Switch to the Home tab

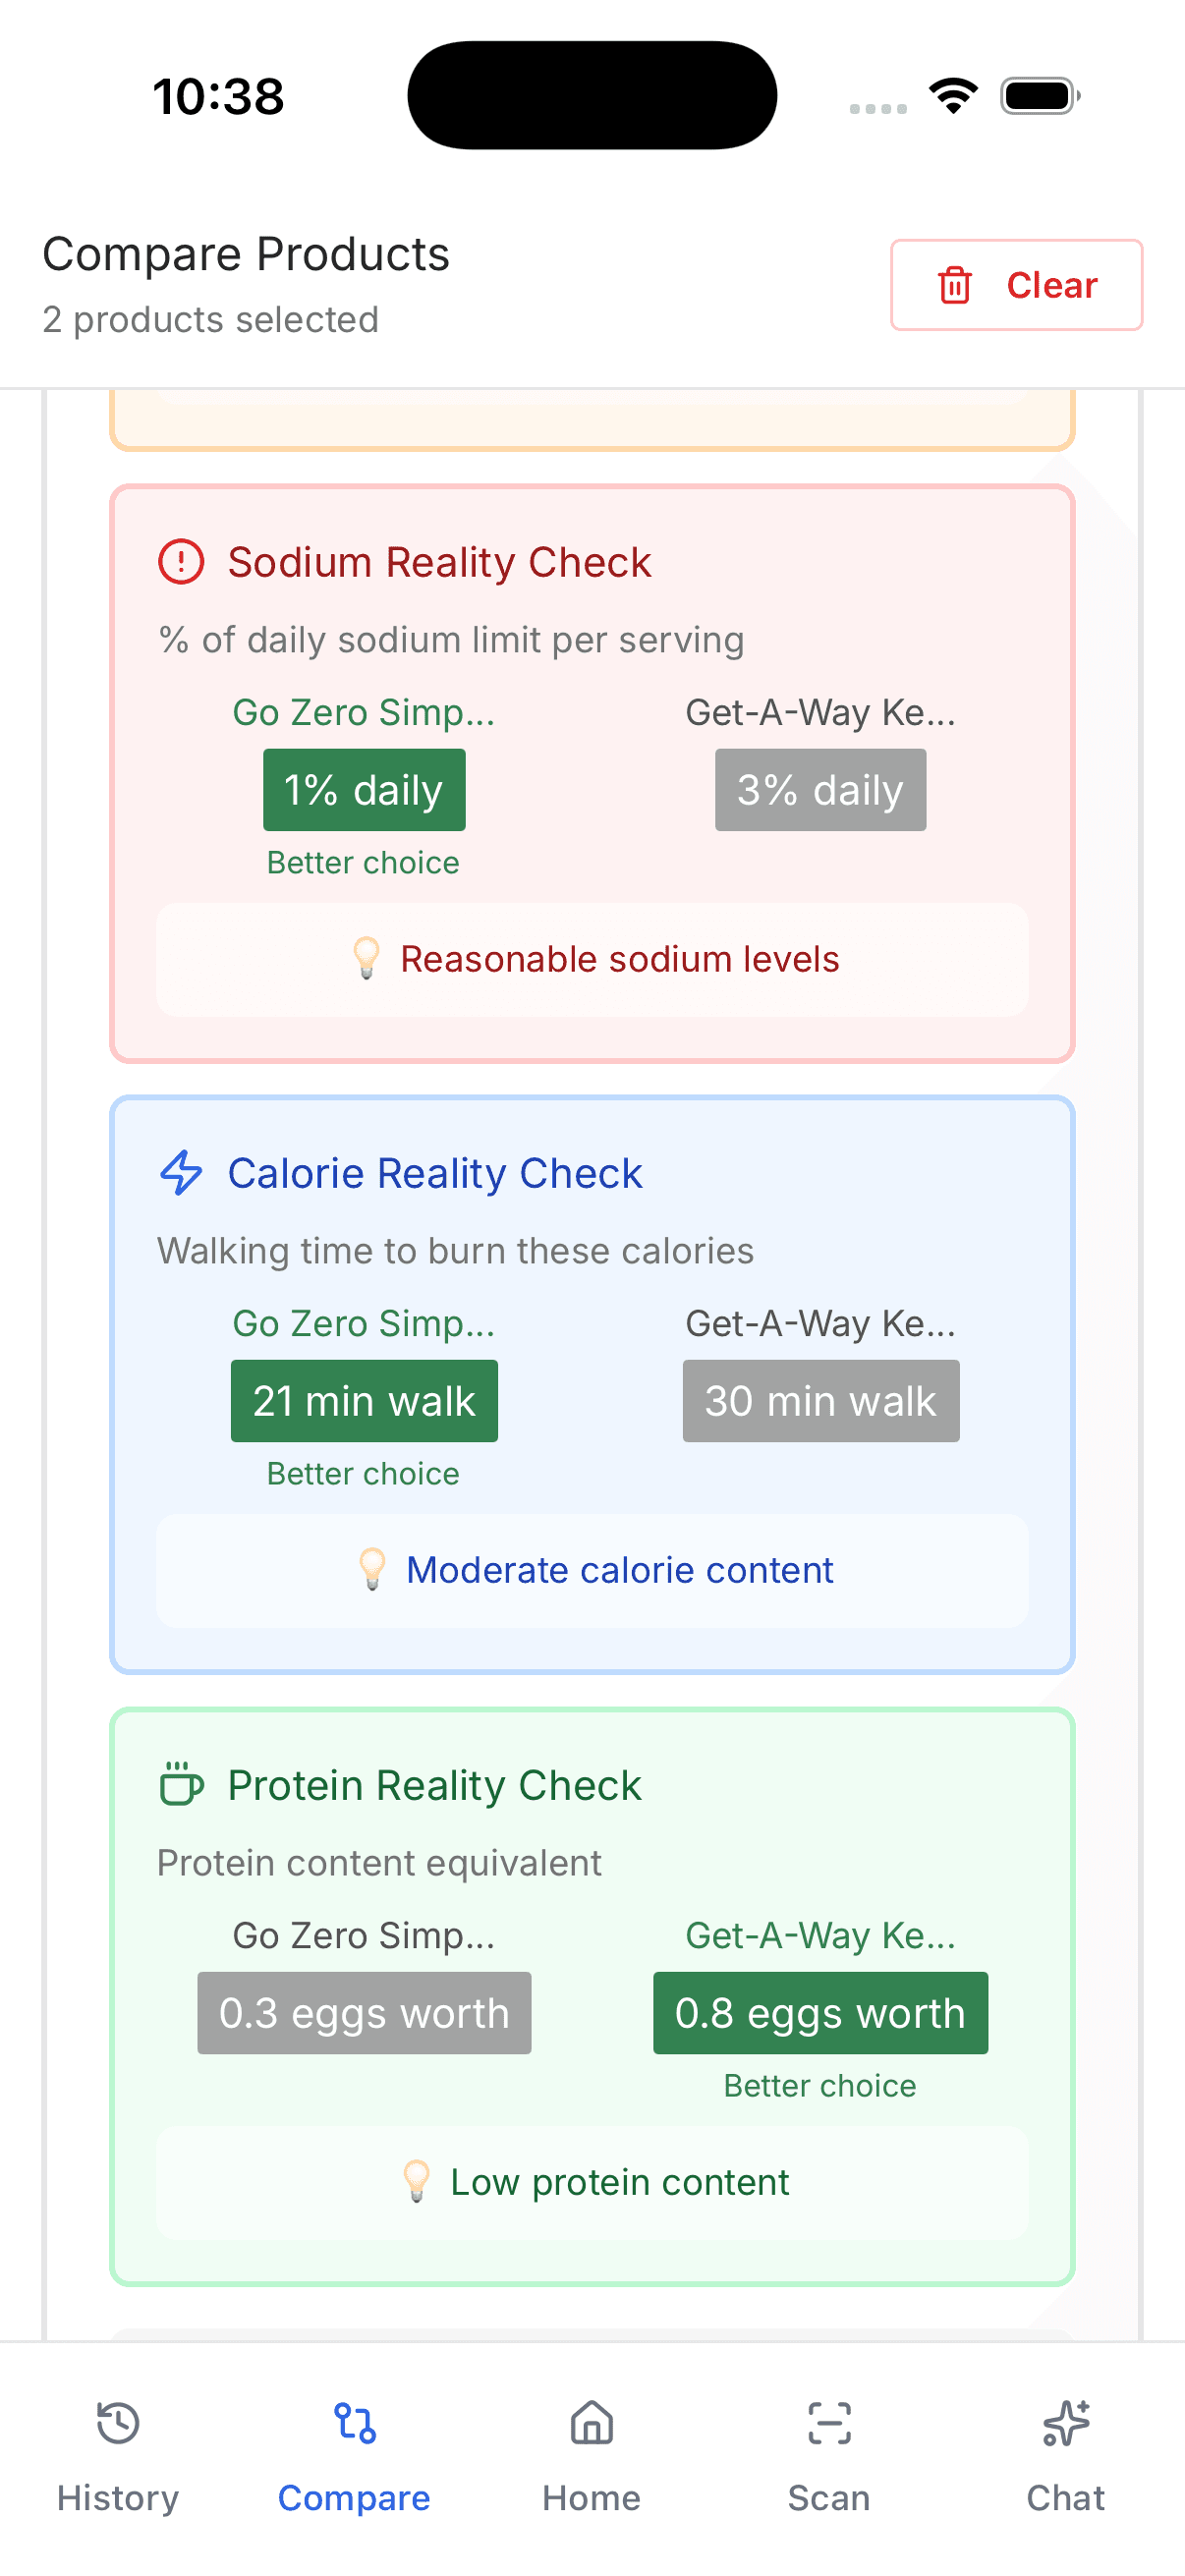(592, 2454)
